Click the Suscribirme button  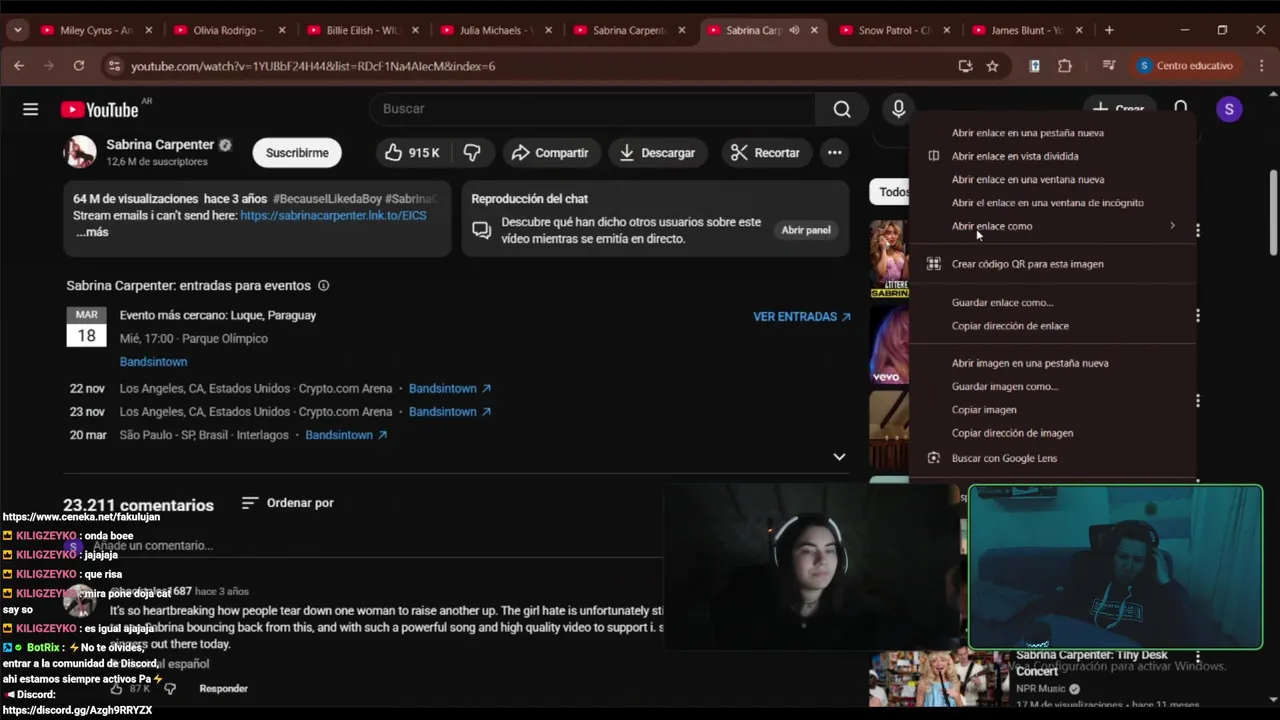[x=297, y=153]
